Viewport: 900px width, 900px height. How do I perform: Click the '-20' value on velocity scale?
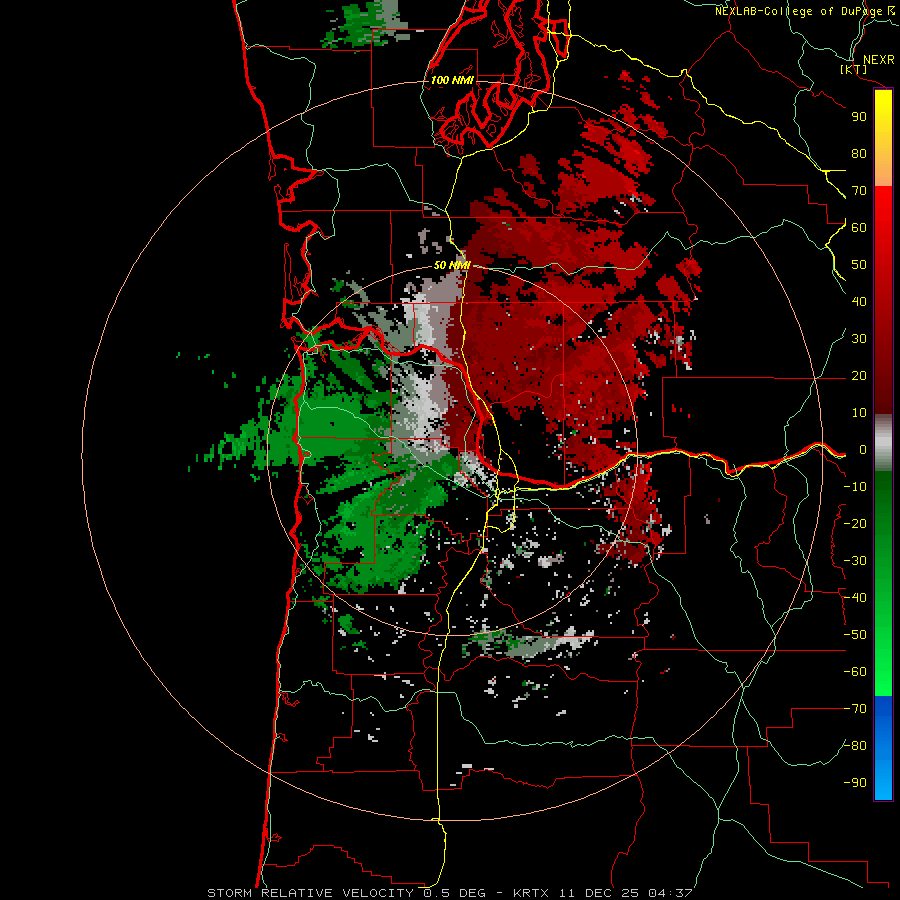point(855,523)
